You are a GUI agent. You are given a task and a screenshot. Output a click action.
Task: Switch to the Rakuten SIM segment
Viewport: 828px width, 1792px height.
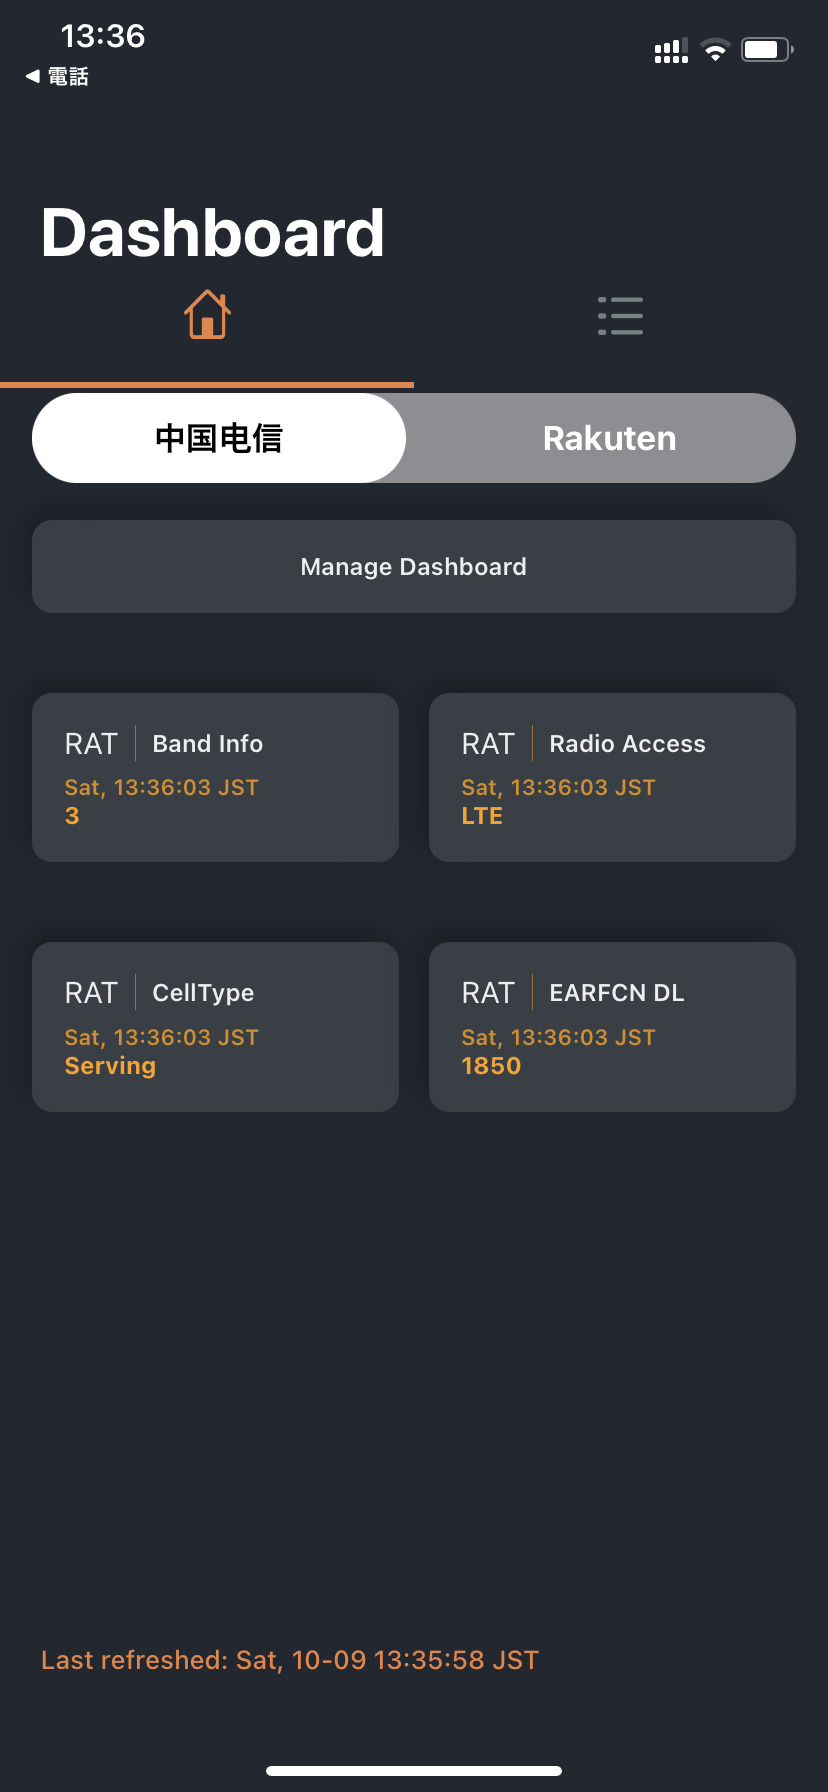point(609,438)
